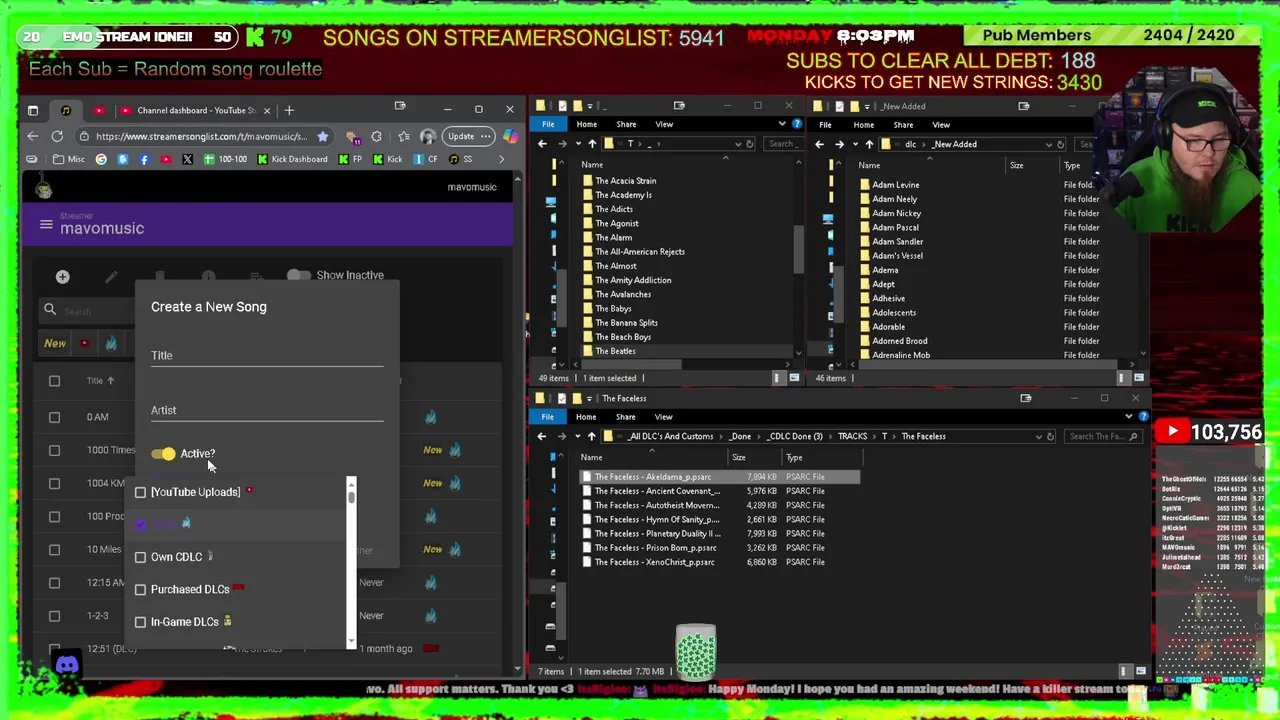The height and width of the screenshot is (720, 1280).
Task: Open recent locations dropdown in _New Added window
Action: pyautogui.click(x=855, y=144)
